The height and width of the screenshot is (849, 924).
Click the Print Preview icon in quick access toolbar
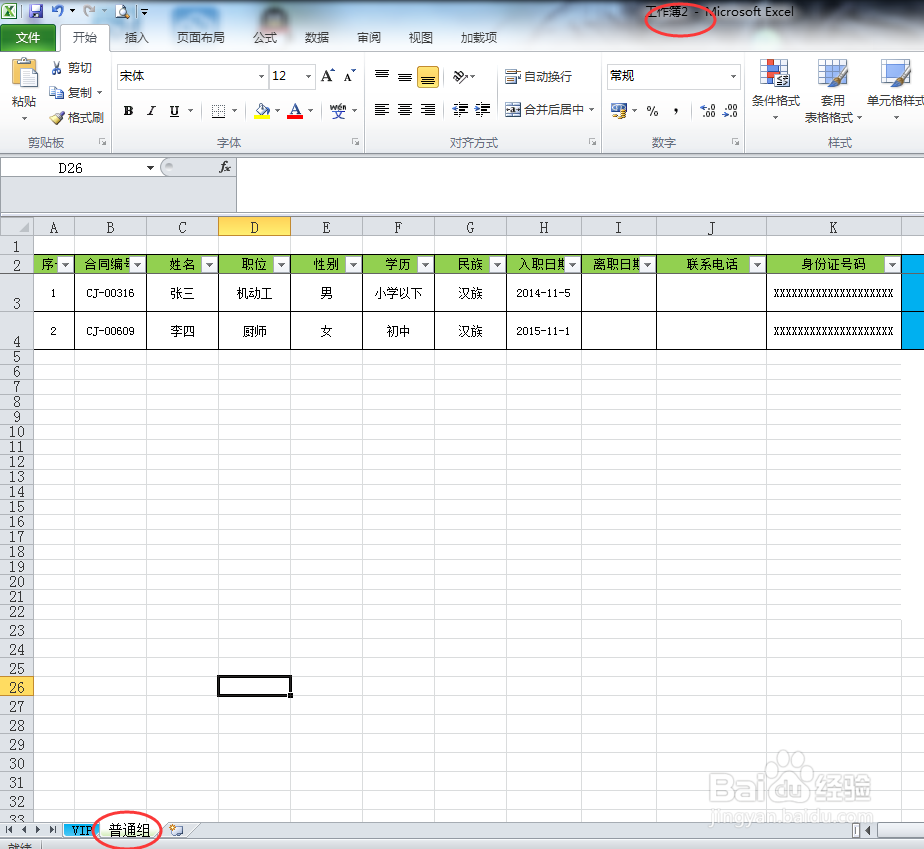coord(122,11)
